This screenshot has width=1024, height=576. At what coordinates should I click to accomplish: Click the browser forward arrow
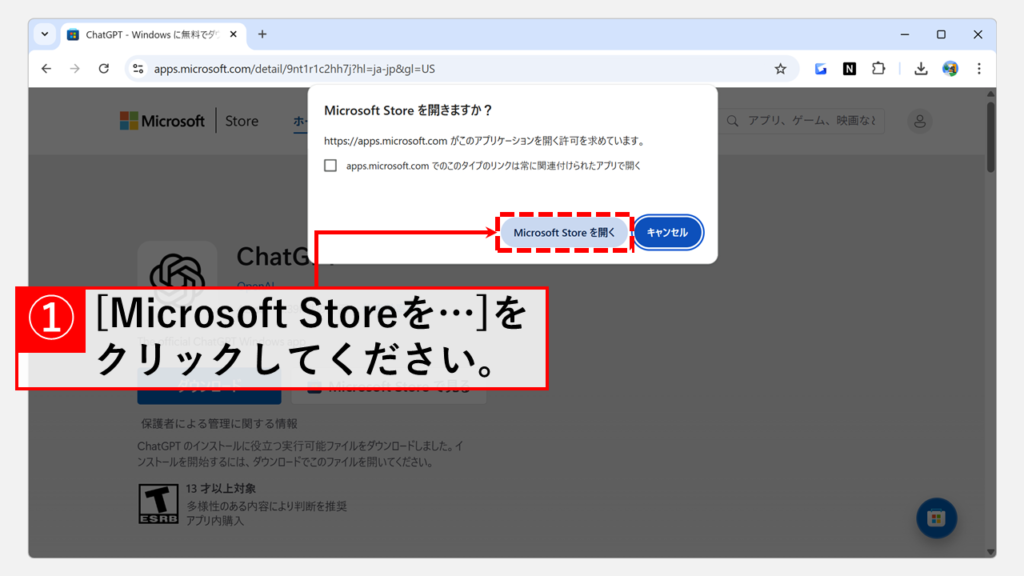pyautogui.click(x=75, y=69)
